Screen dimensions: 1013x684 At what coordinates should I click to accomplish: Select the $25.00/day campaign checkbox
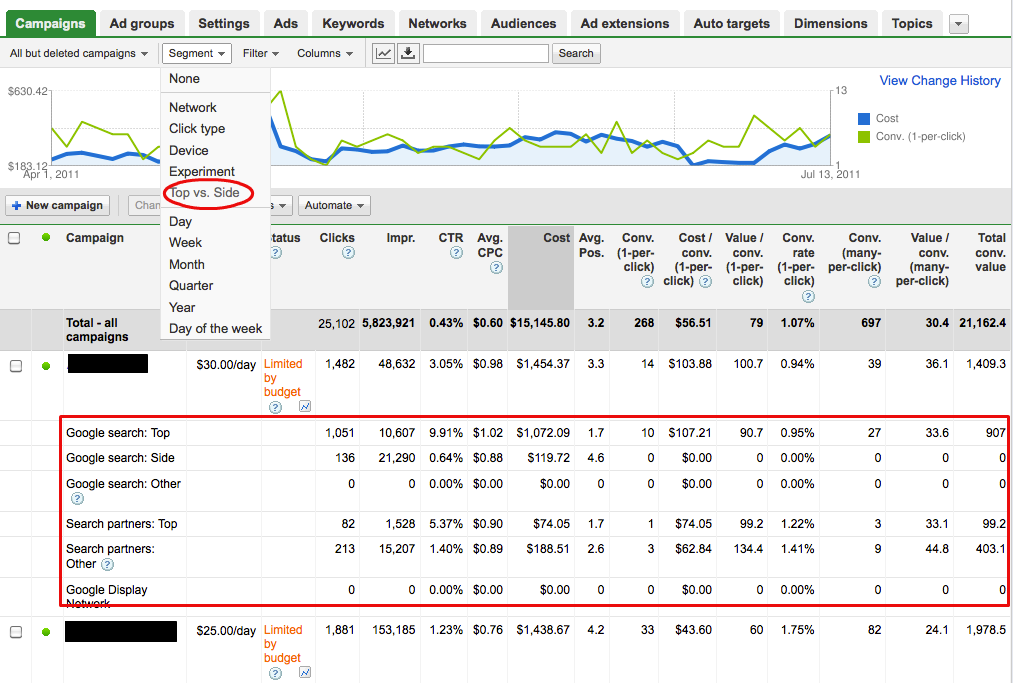point(16,632)
